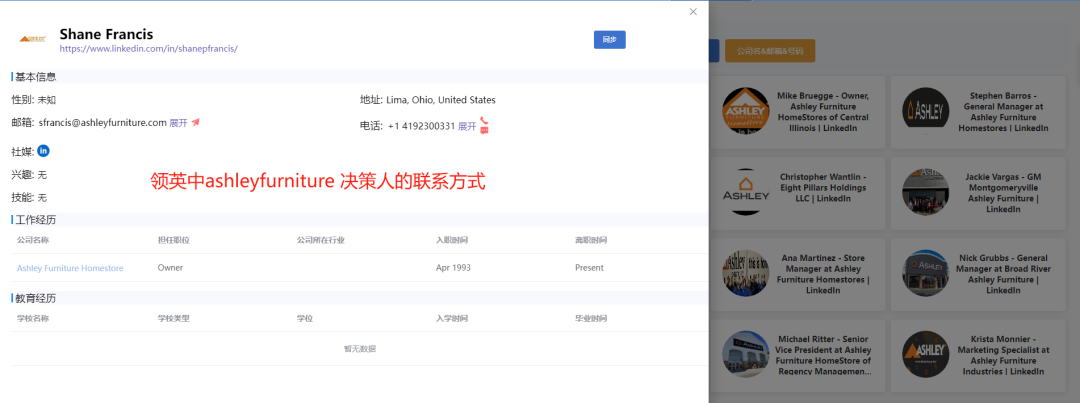Open Shane Francis LinkedIn profile URL
Screen dimensions: 1080x403
point(148,49)
